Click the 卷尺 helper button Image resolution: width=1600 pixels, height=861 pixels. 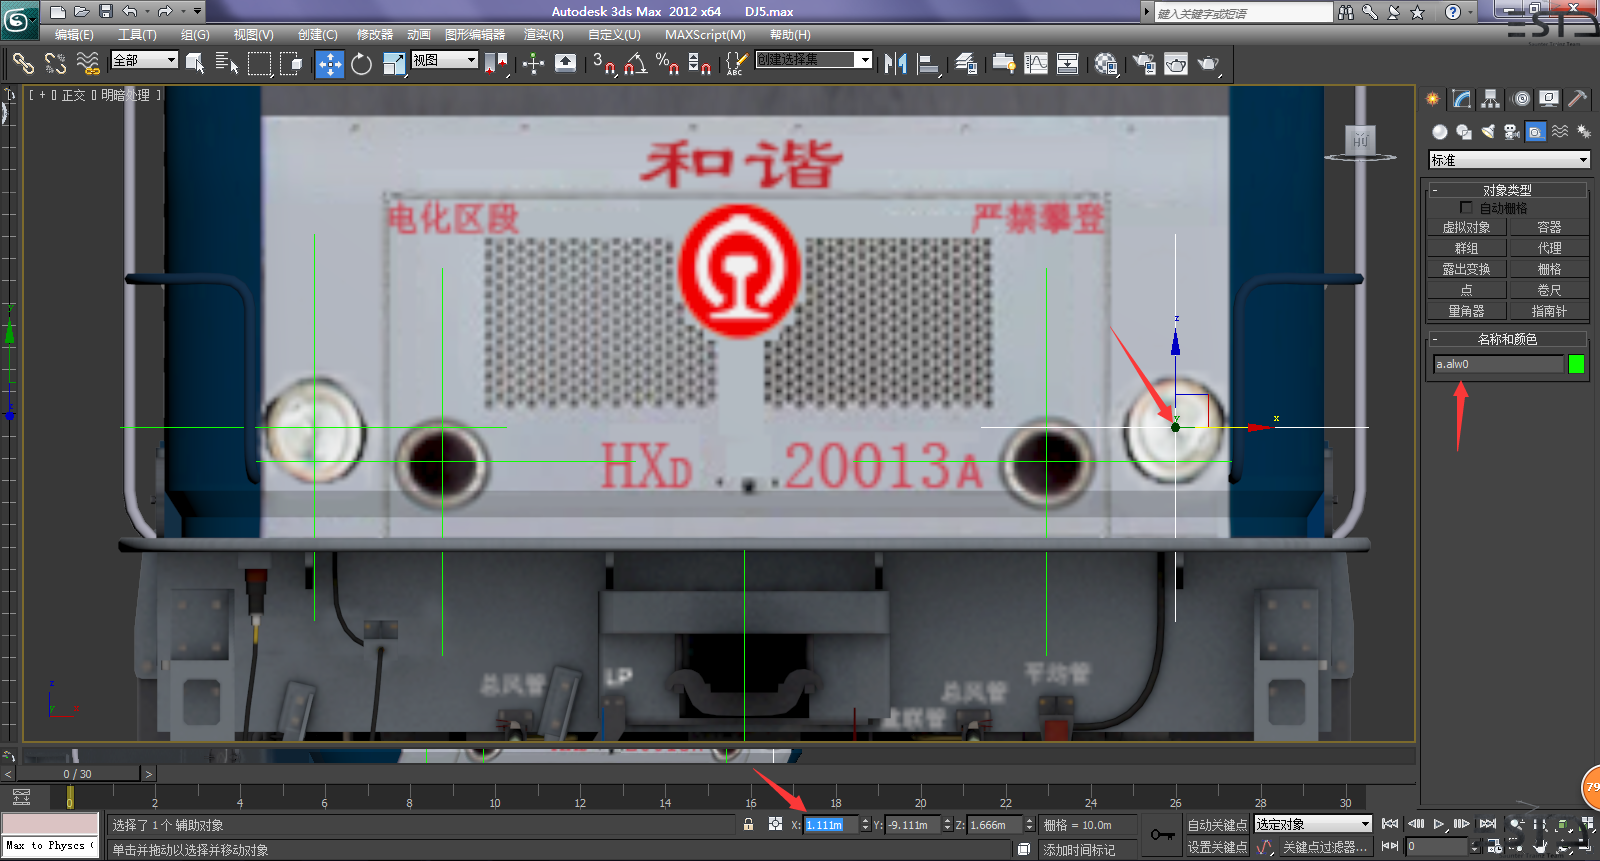pos(1549,290)
